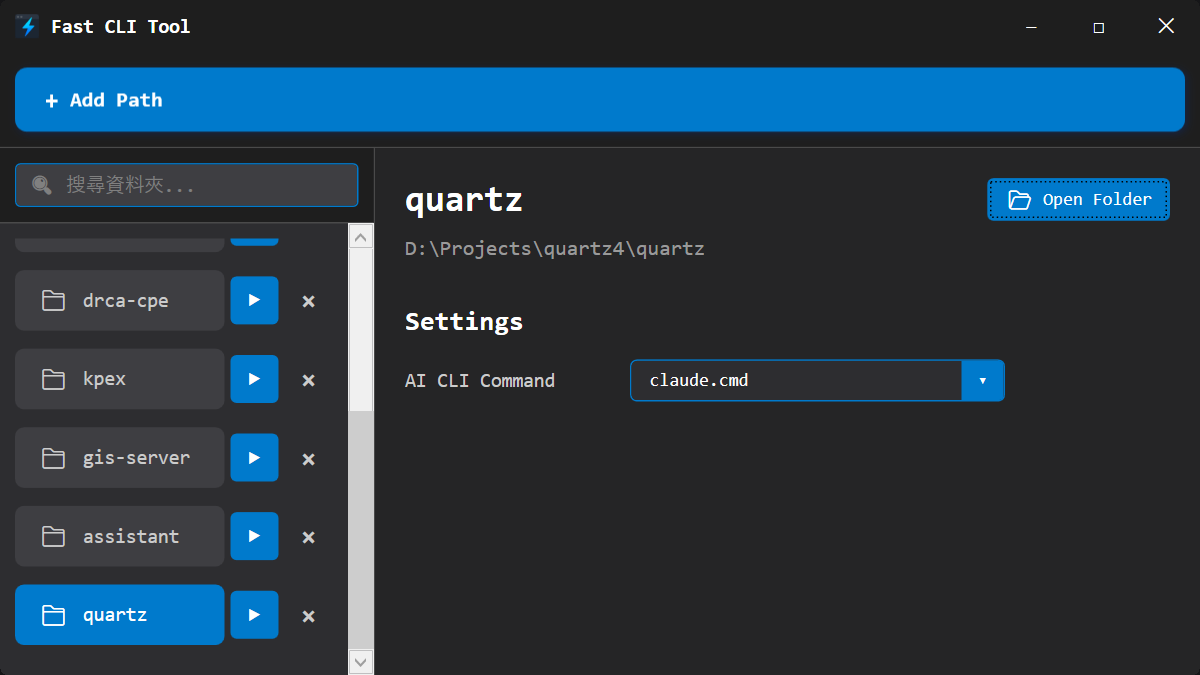Click the claude.cmd combo box

pos(795,380)
